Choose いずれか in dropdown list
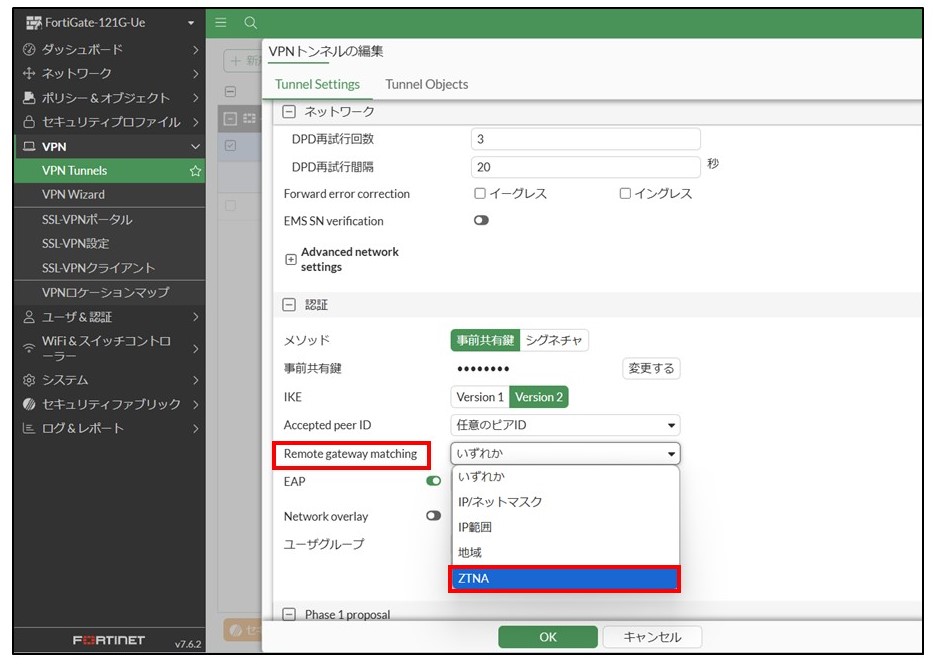The width and height of the screenshot is (936, 666). coord(565,476)
